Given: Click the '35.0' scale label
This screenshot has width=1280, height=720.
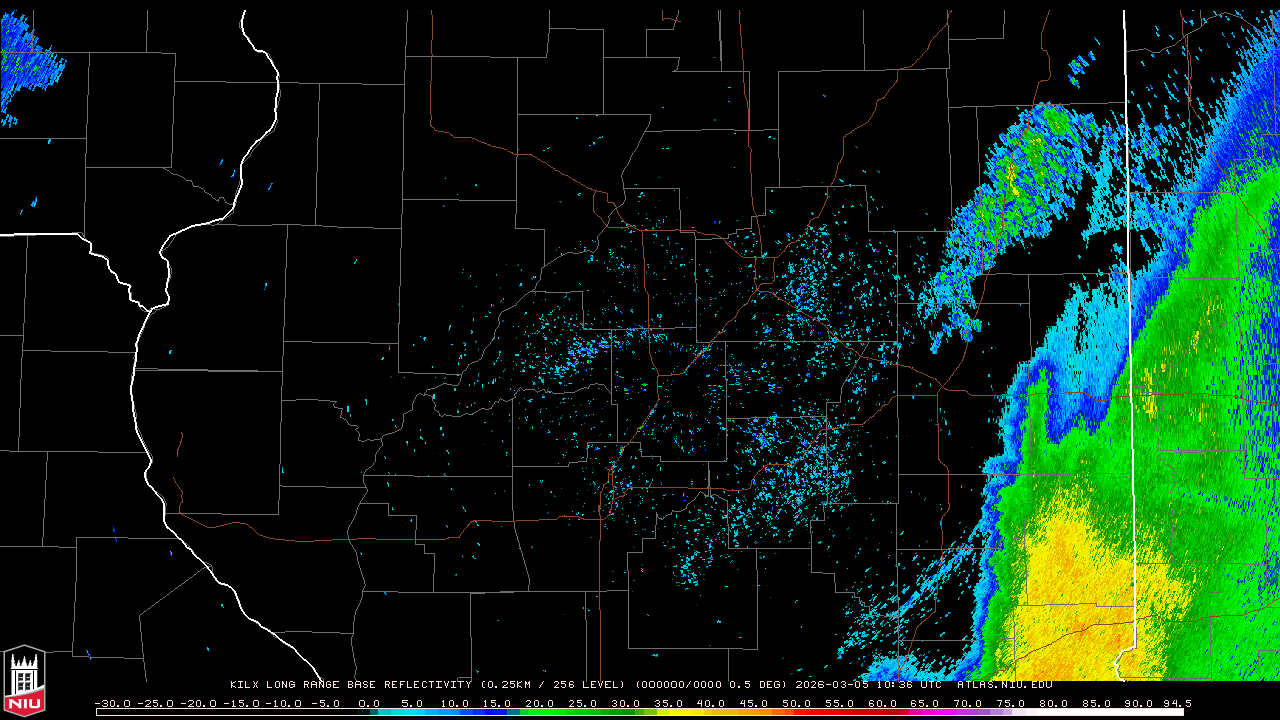Looking at the screenshot, I should coord(669,703).
